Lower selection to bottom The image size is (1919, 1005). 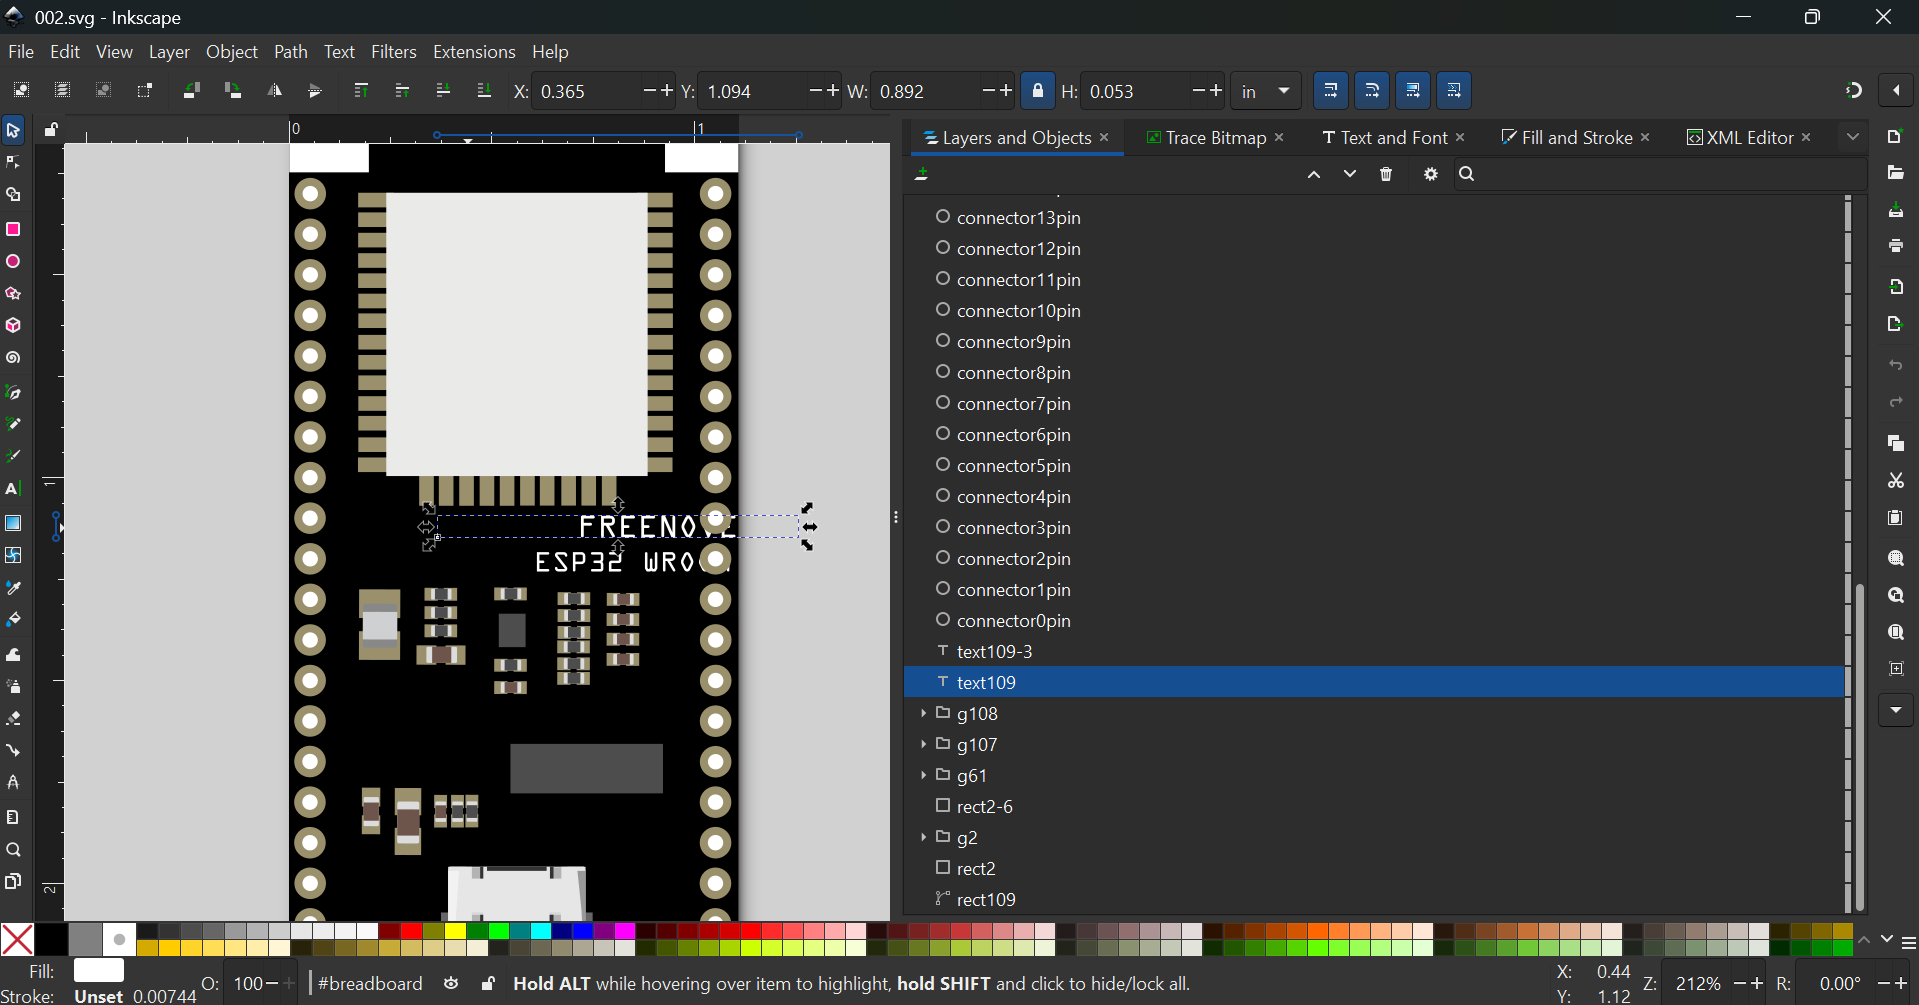[x=484, y=91]
